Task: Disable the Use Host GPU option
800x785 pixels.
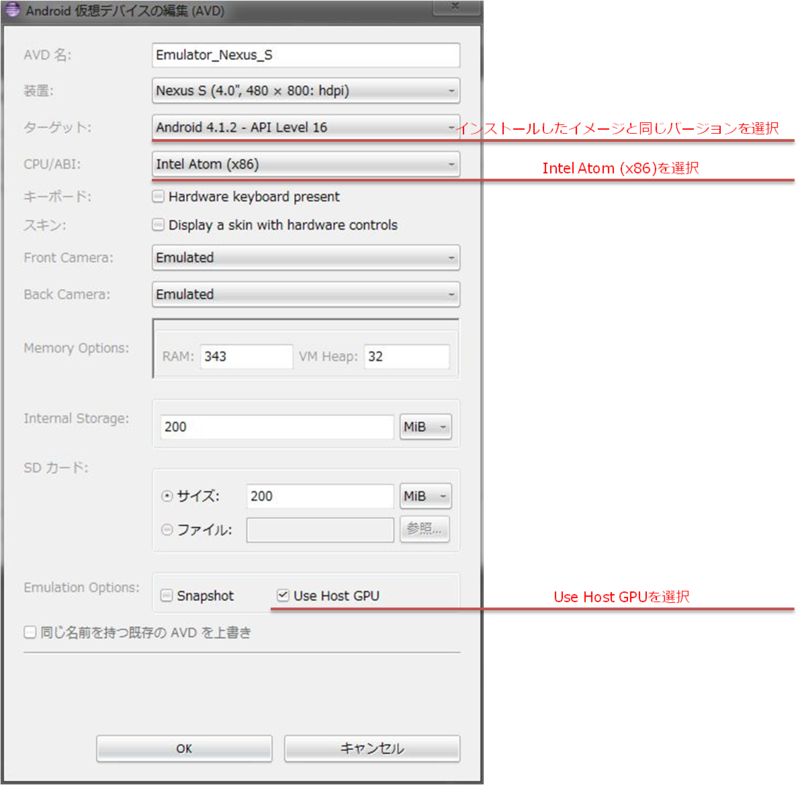Action: click(282, 595)
